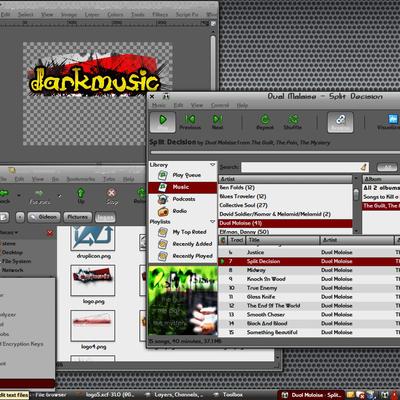Open the Recently Added playlist
The height and width of the screenshot is (400, 400).
pos(183,244)
